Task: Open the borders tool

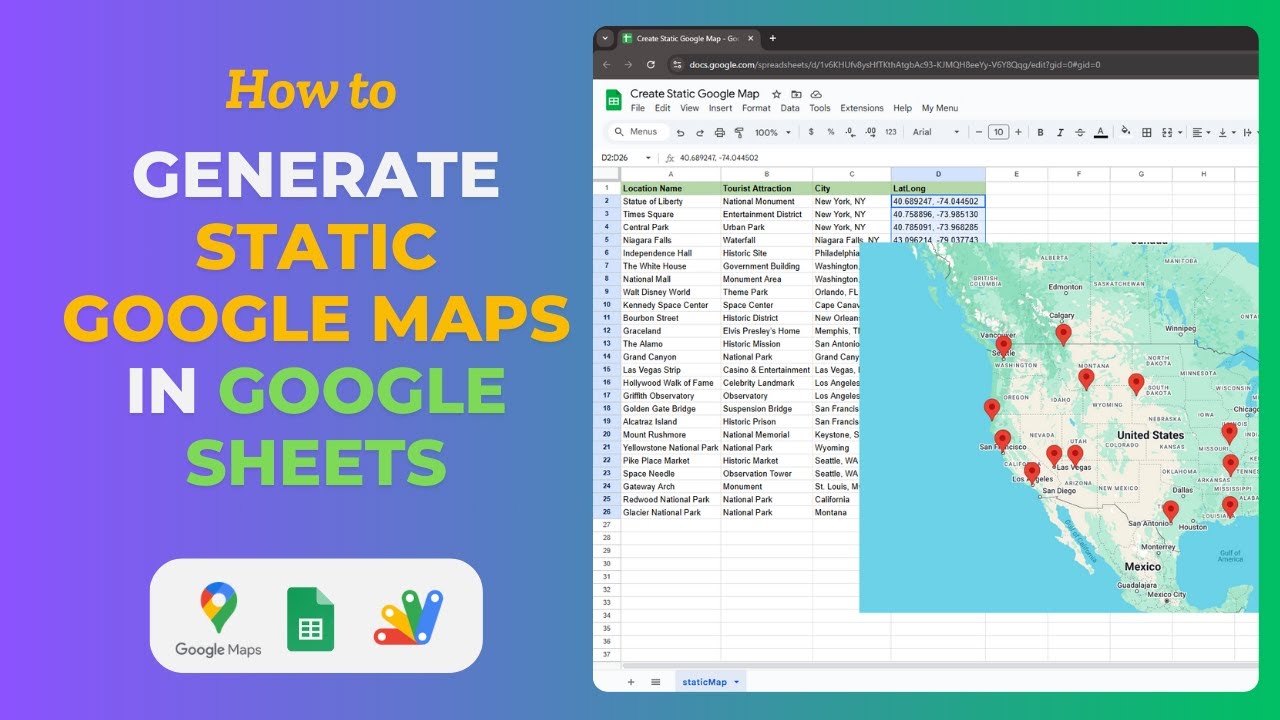Action: [x=1147, y=132]
